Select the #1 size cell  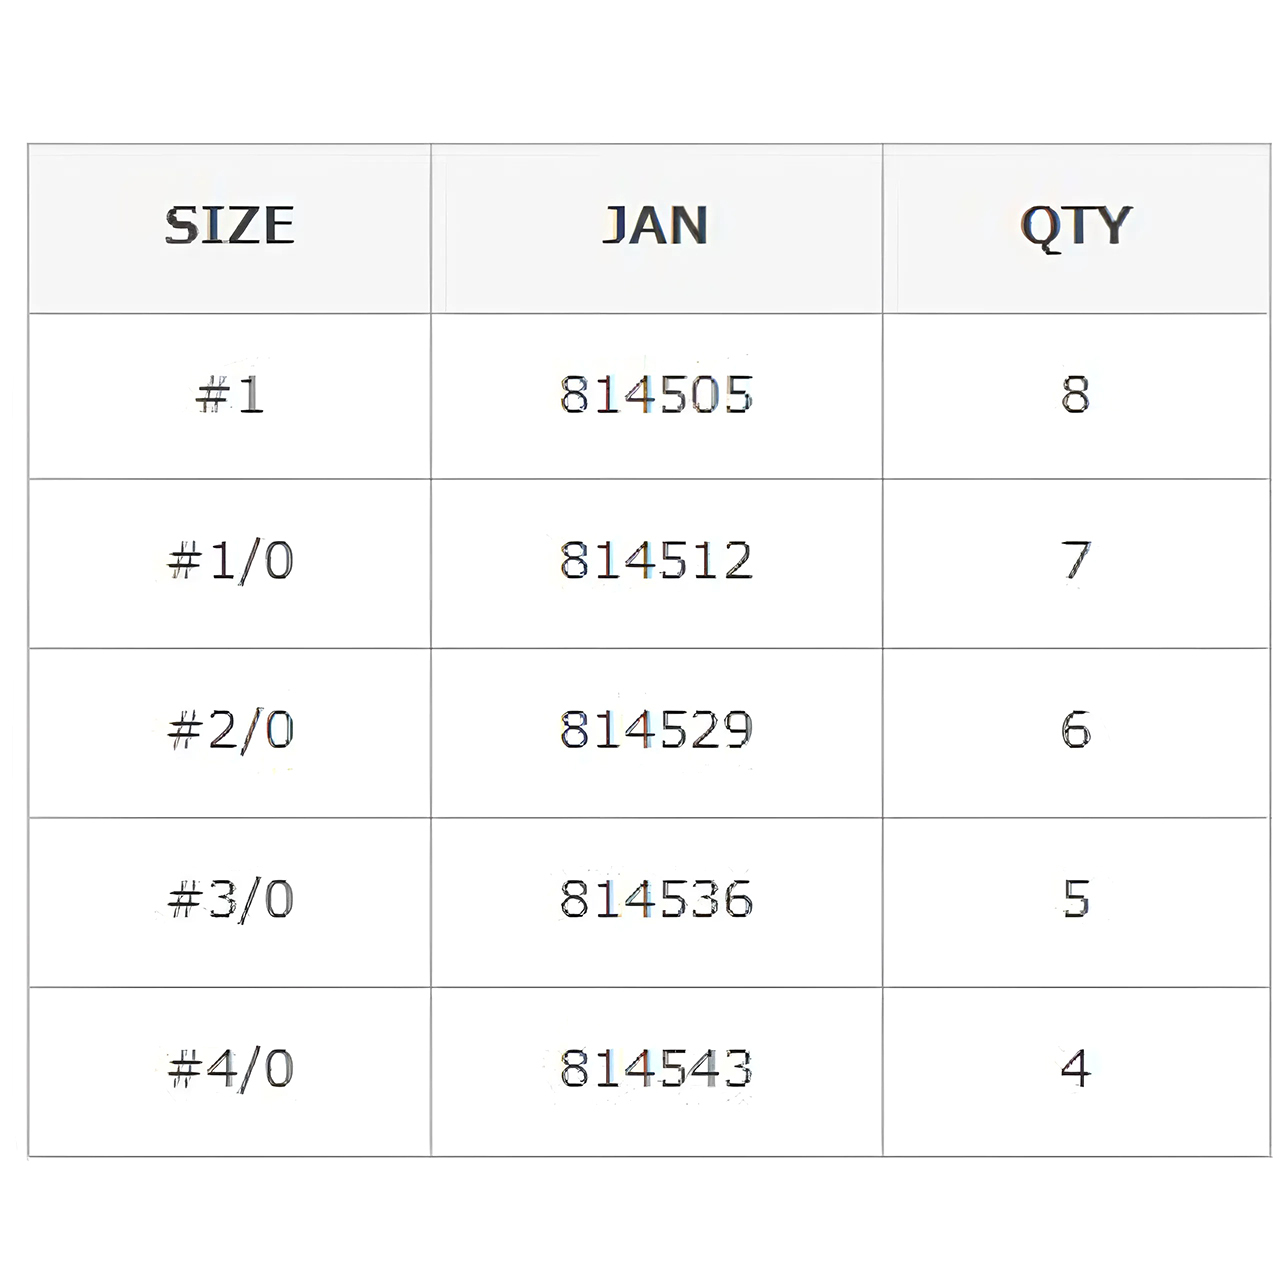[x=230, y=395]
